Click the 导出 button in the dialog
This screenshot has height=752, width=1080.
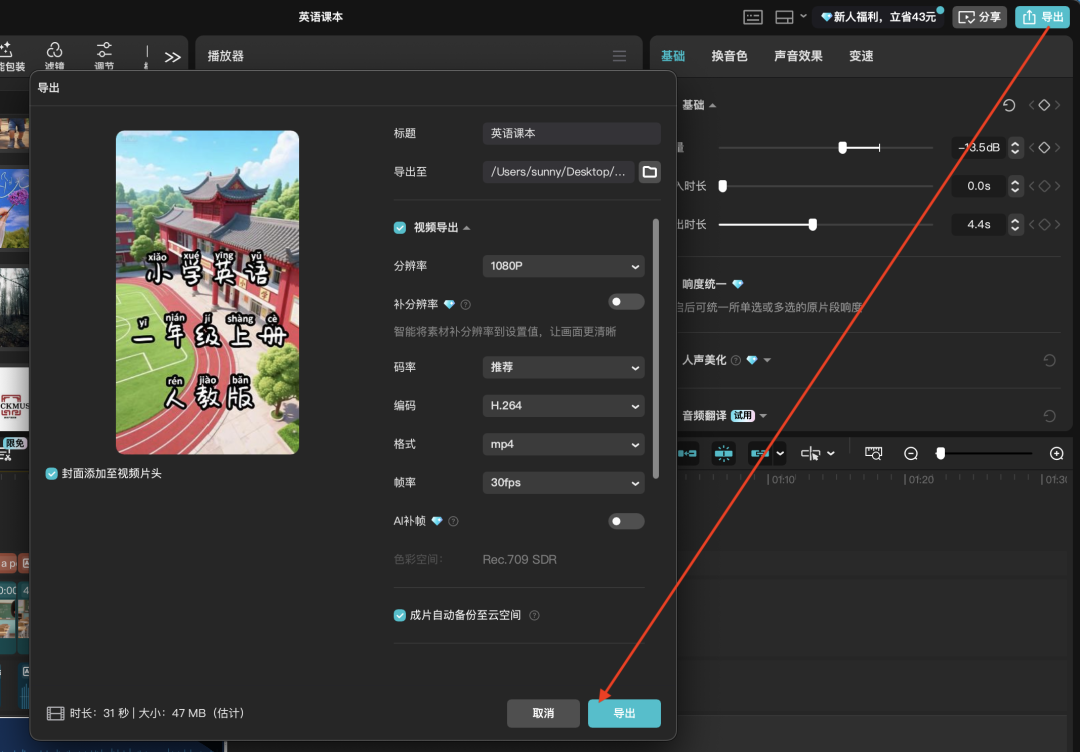624,713
